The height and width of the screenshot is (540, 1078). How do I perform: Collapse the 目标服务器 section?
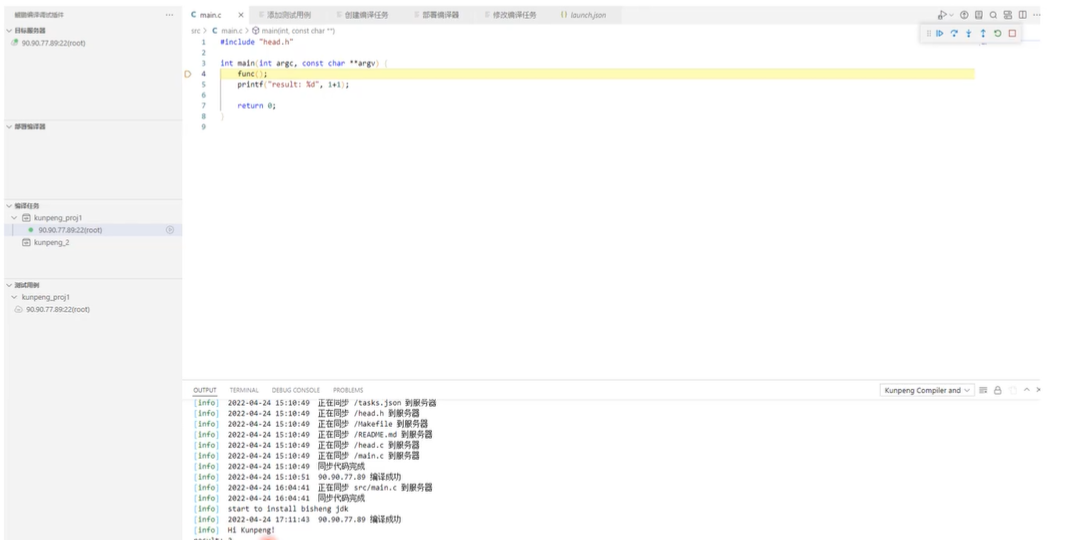pos(9,30)
